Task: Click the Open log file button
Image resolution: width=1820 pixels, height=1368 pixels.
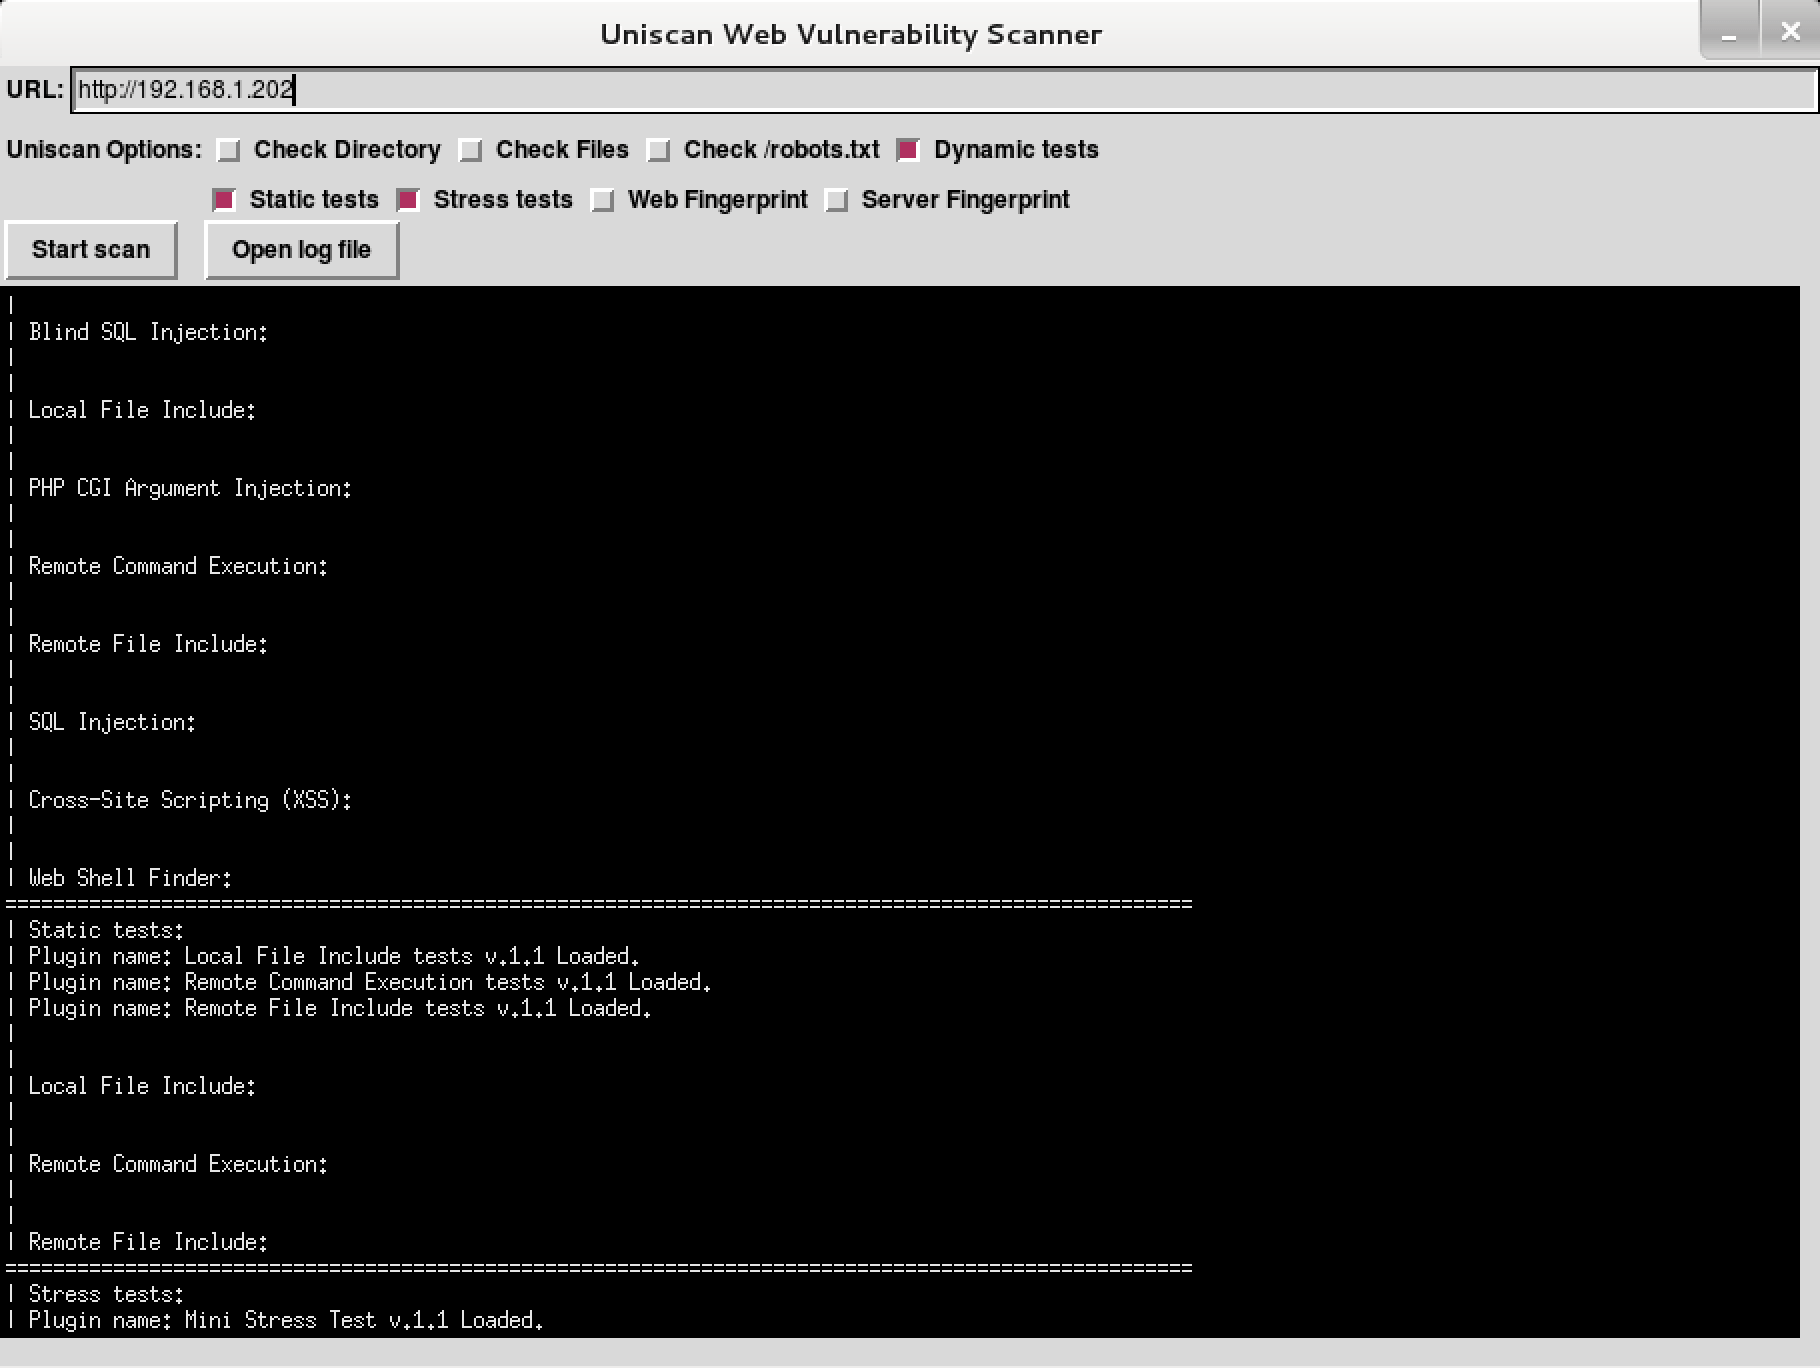Action: 301,250
